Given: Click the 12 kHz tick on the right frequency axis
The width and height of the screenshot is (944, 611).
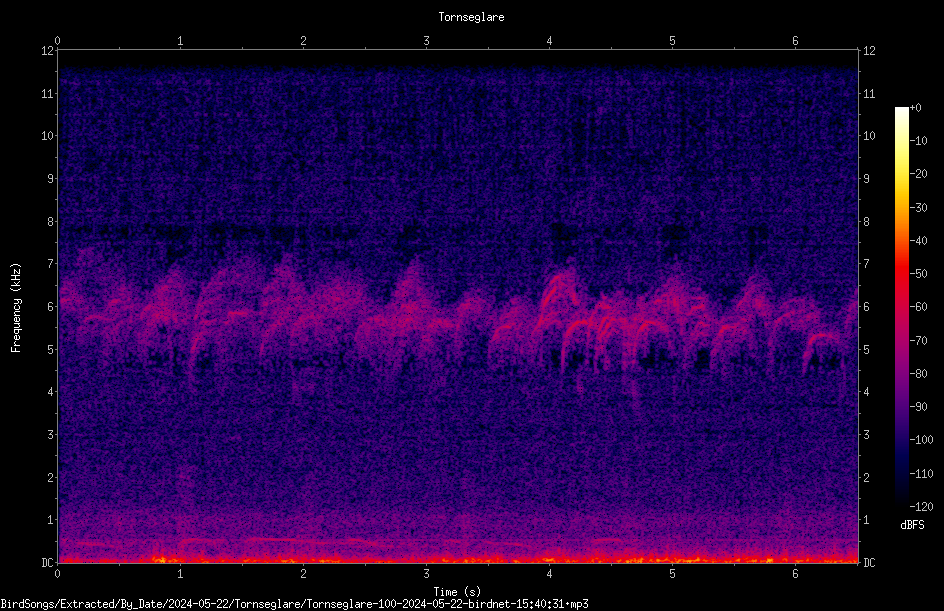Looking at the screenshot, I should click(869, 51).
